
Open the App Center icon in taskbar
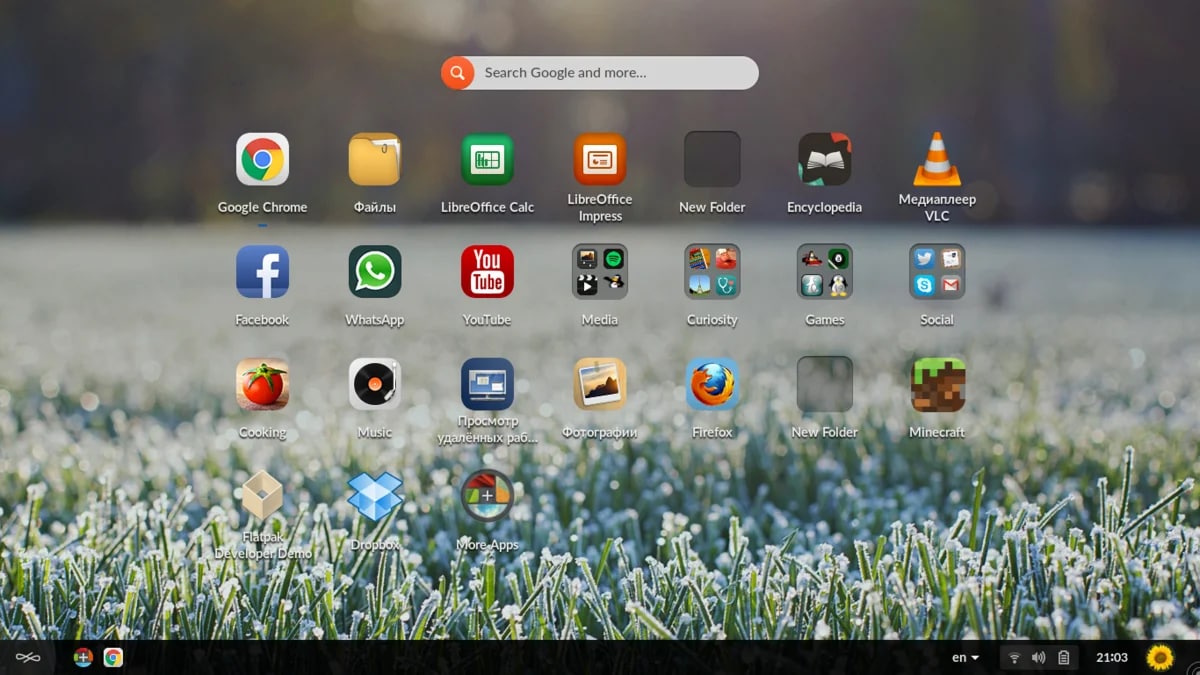pyautogui.click(x=84, y=657)
